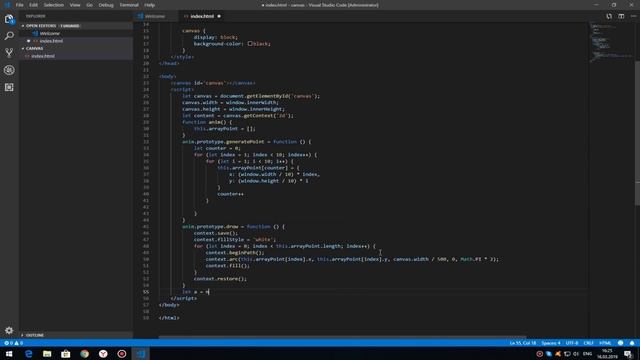
Task: Open the Windows Start menu
Action: (9, 354)
